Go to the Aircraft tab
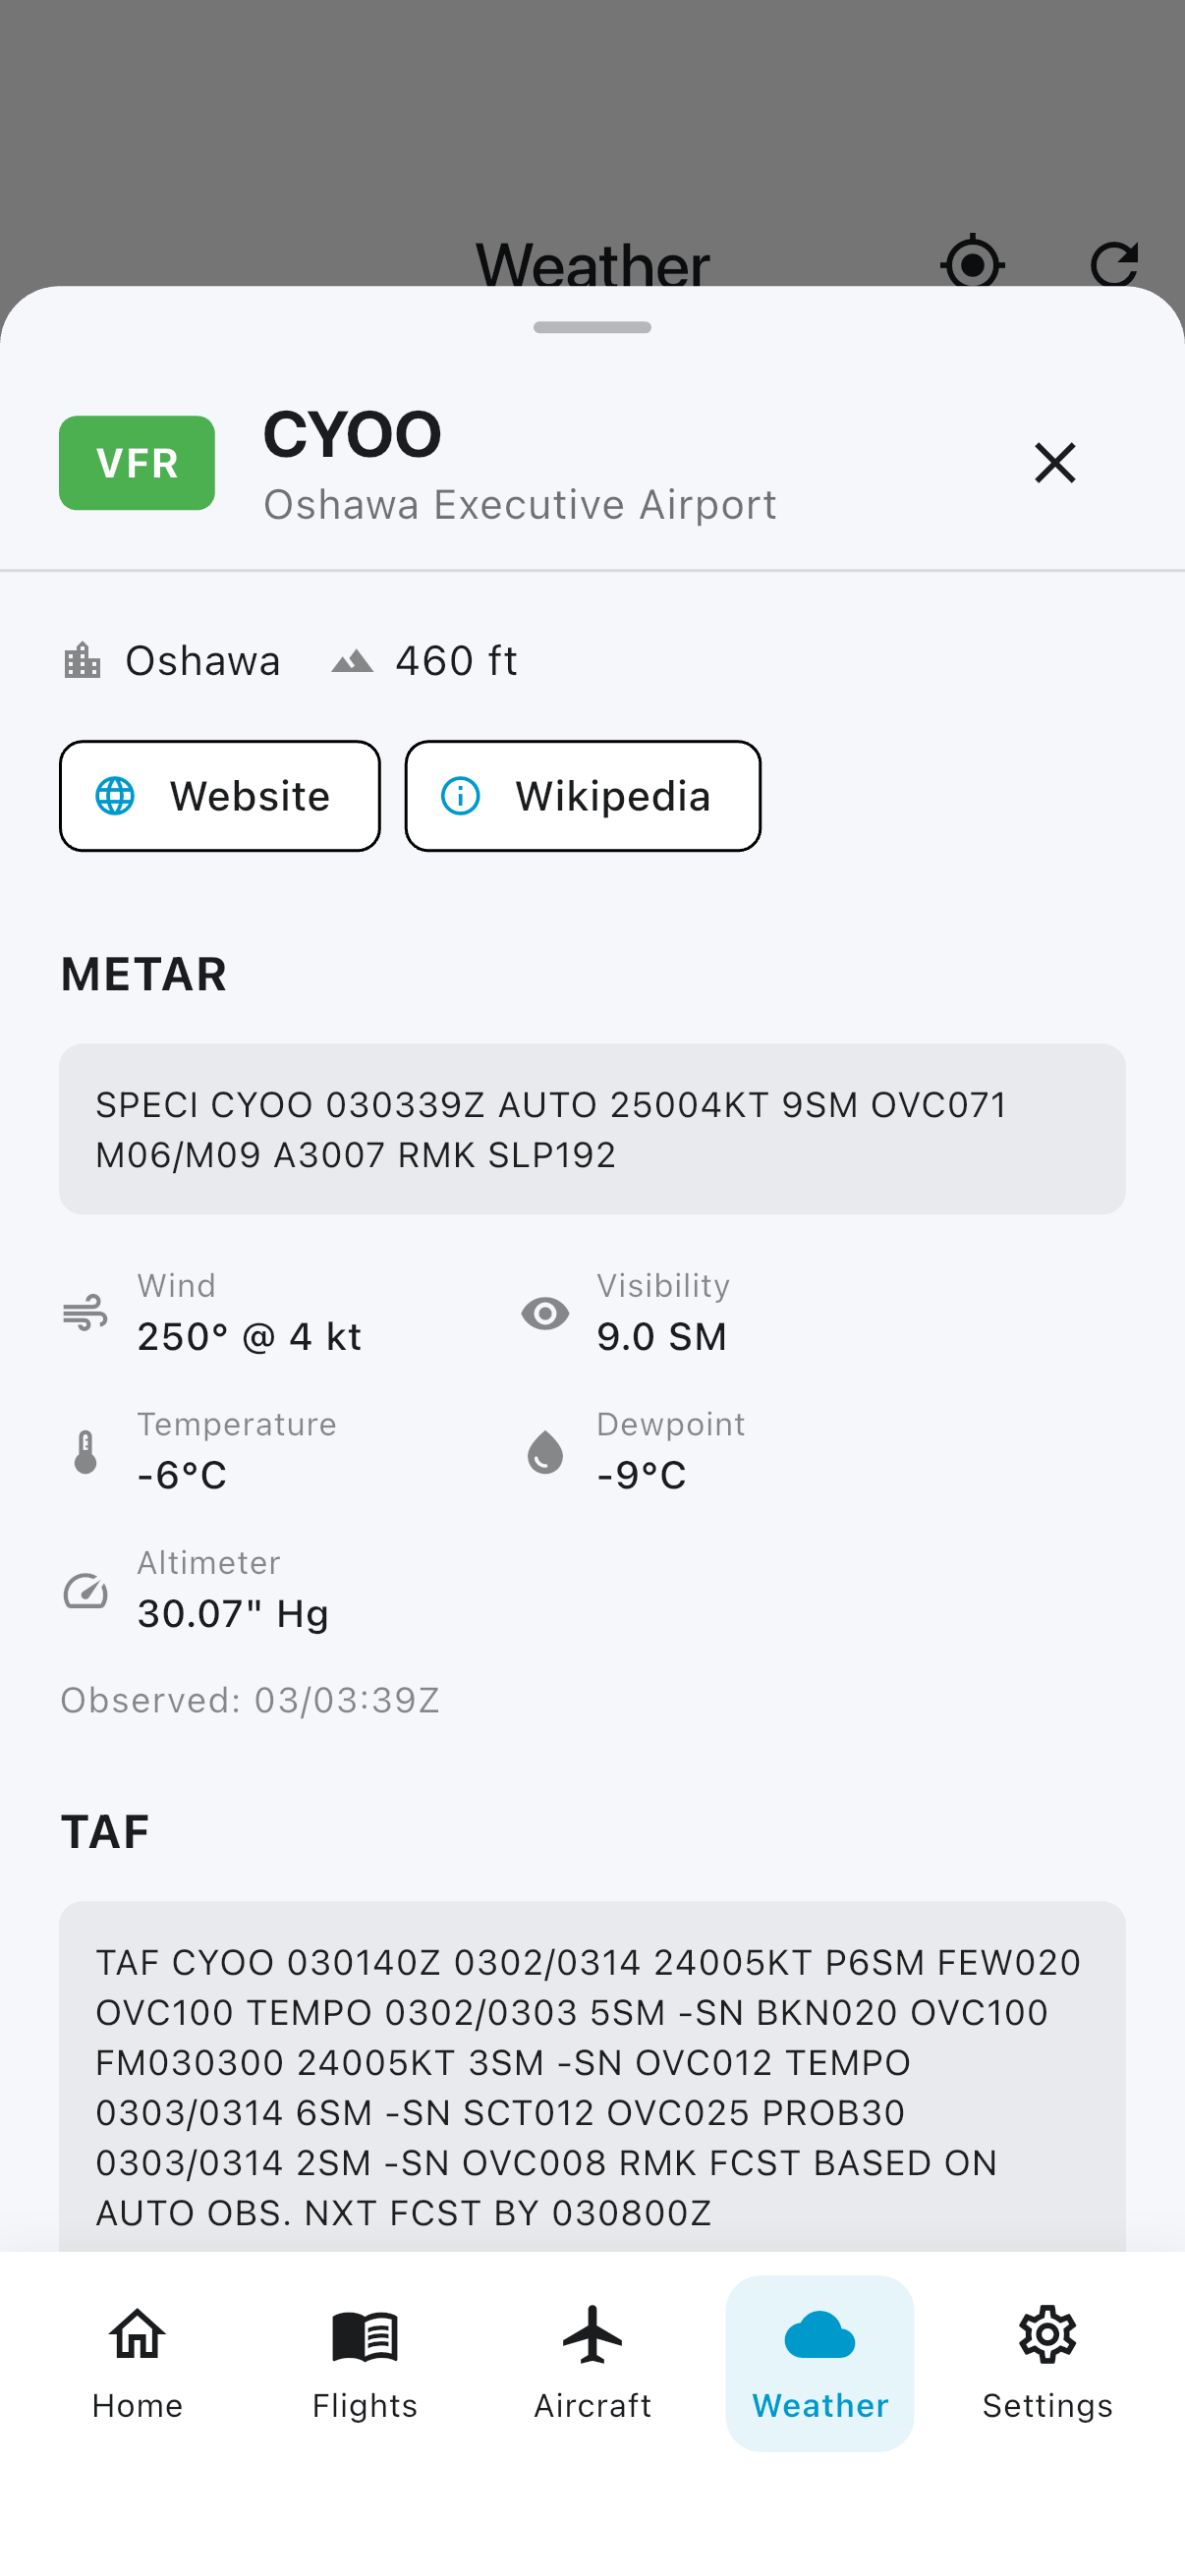 pyautogui.click(x=592, y=2362)
